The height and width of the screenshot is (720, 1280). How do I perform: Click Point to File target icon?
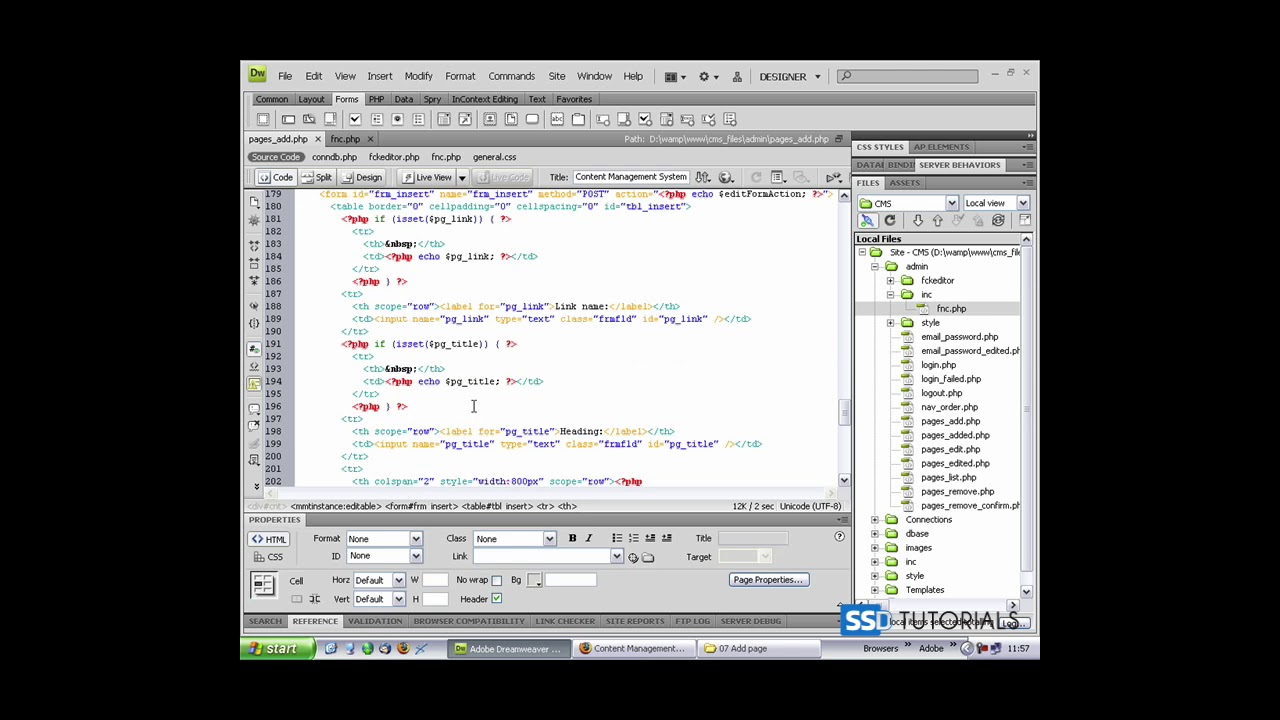pos(633,557)
